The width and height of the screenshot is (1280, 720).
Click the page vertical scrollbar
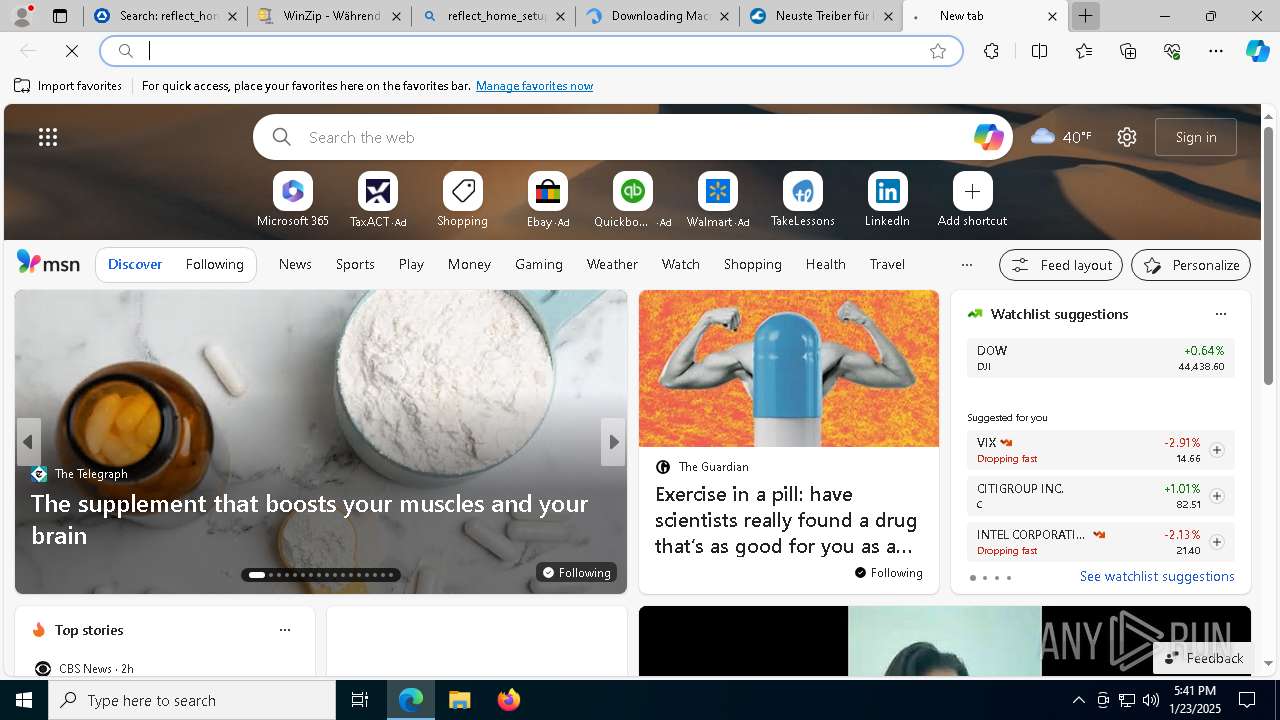coord(1268,255)
